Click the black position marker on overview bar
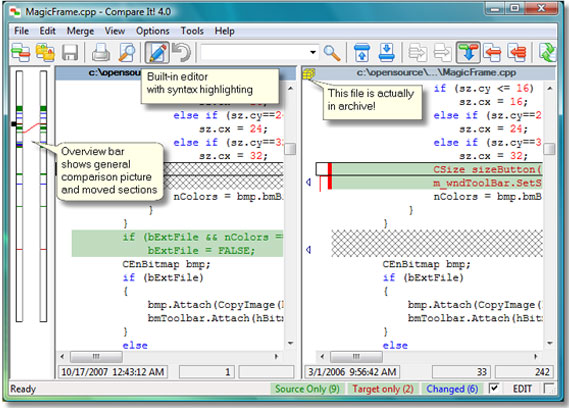Screen dimensions: 569x408 click(14, 124)
